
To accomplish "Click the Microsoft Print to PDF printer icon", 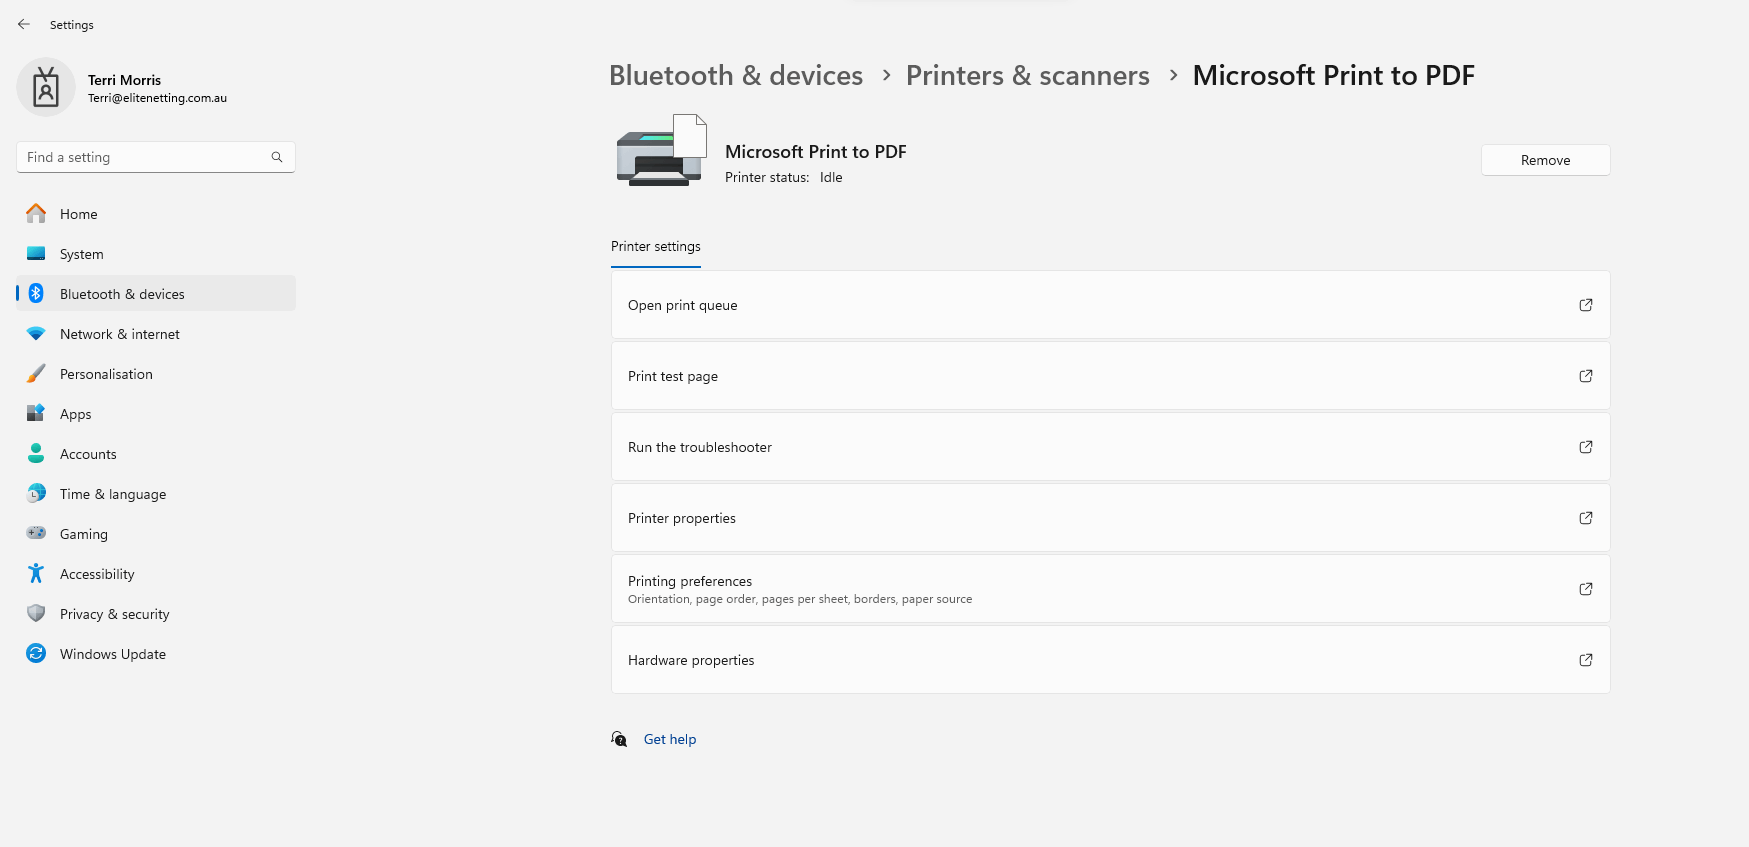I will 662,151.
